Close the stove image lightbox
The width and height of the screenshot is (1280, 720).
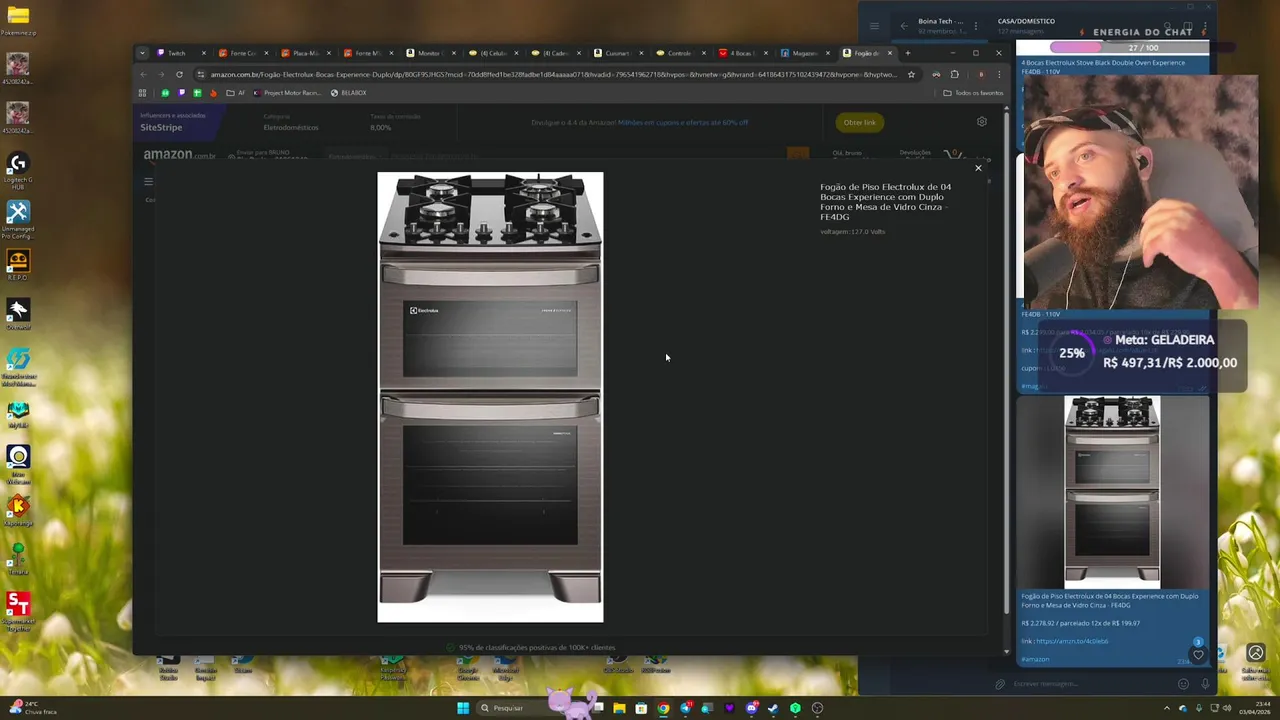[978, 168]
